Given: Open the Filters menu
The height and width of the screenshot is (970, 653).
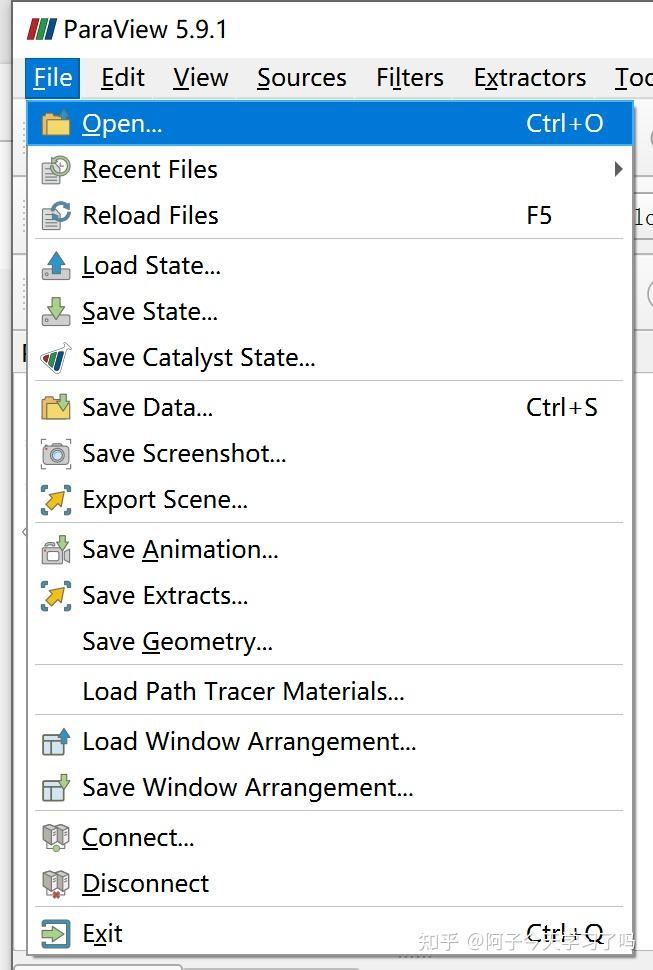Looking at the screenshot, I should tap(410, 78).
